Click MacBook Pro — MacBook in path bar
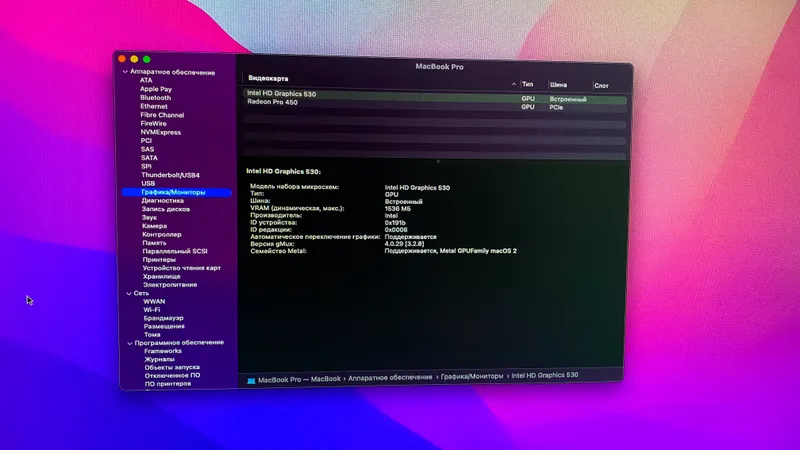The height and width of the screenshot is (450, 800). pos(299,380)
